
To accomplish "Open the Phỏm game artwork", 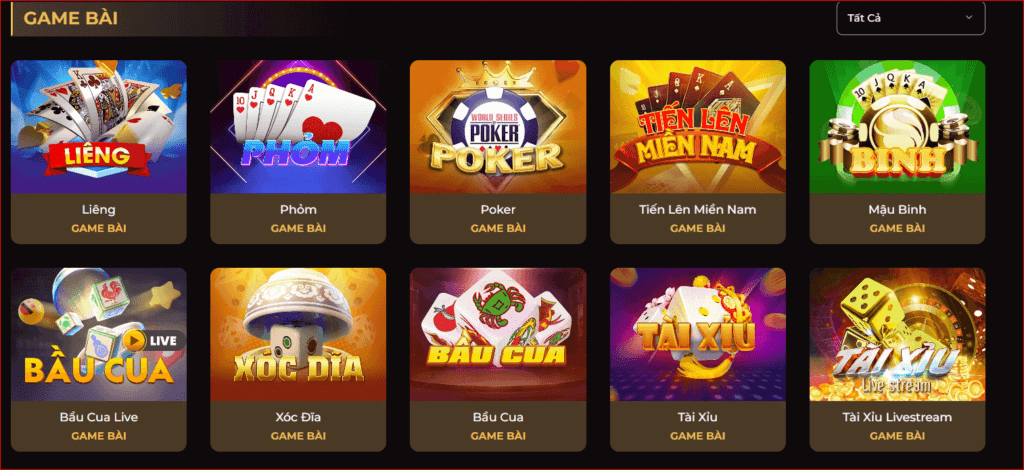I will 298,127.
